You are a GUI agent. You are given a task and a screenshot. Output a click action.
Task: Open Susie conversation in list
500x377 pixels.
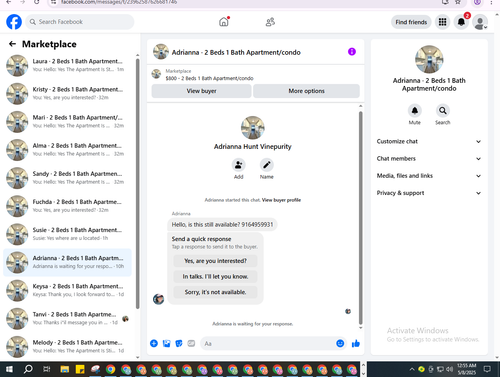click(67, 234)
